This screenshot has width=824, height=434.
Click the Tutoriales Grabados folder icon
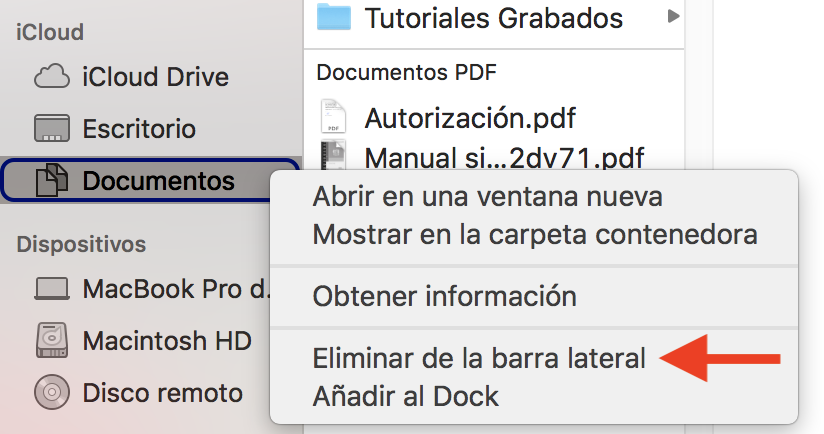pos(334,17)
